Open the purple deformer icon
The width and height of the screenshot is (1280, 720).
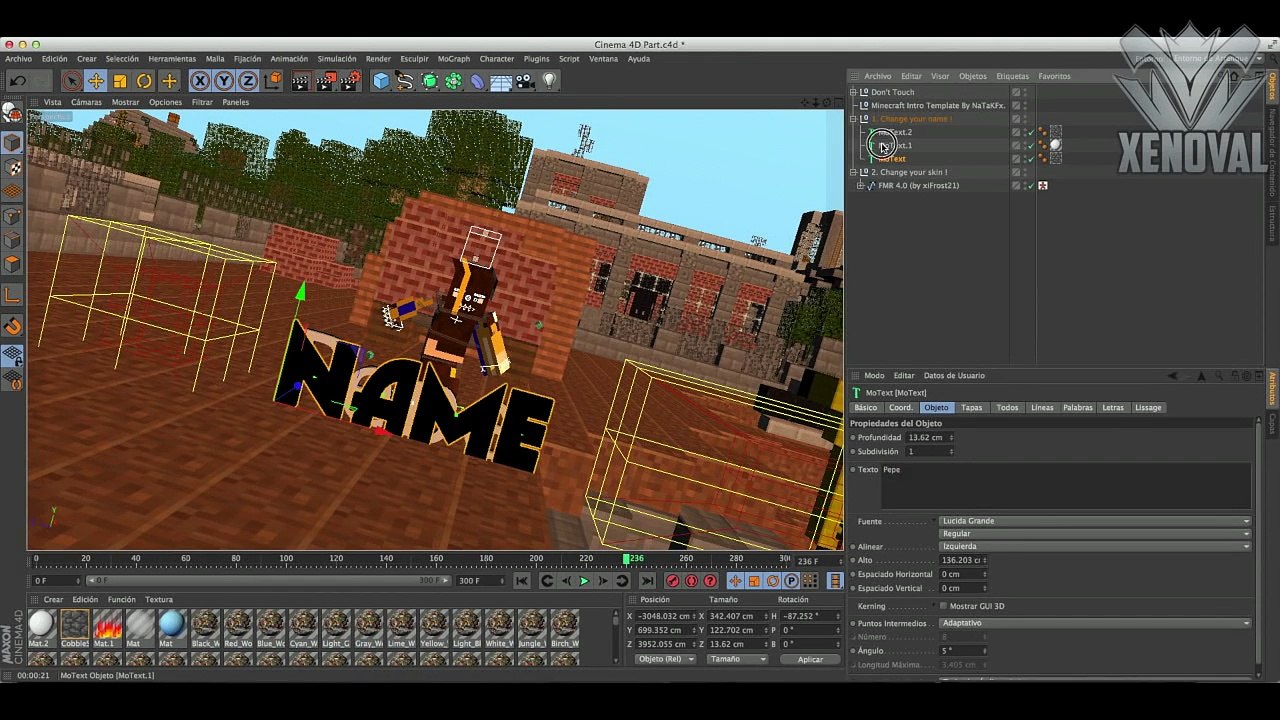[477, 81]
